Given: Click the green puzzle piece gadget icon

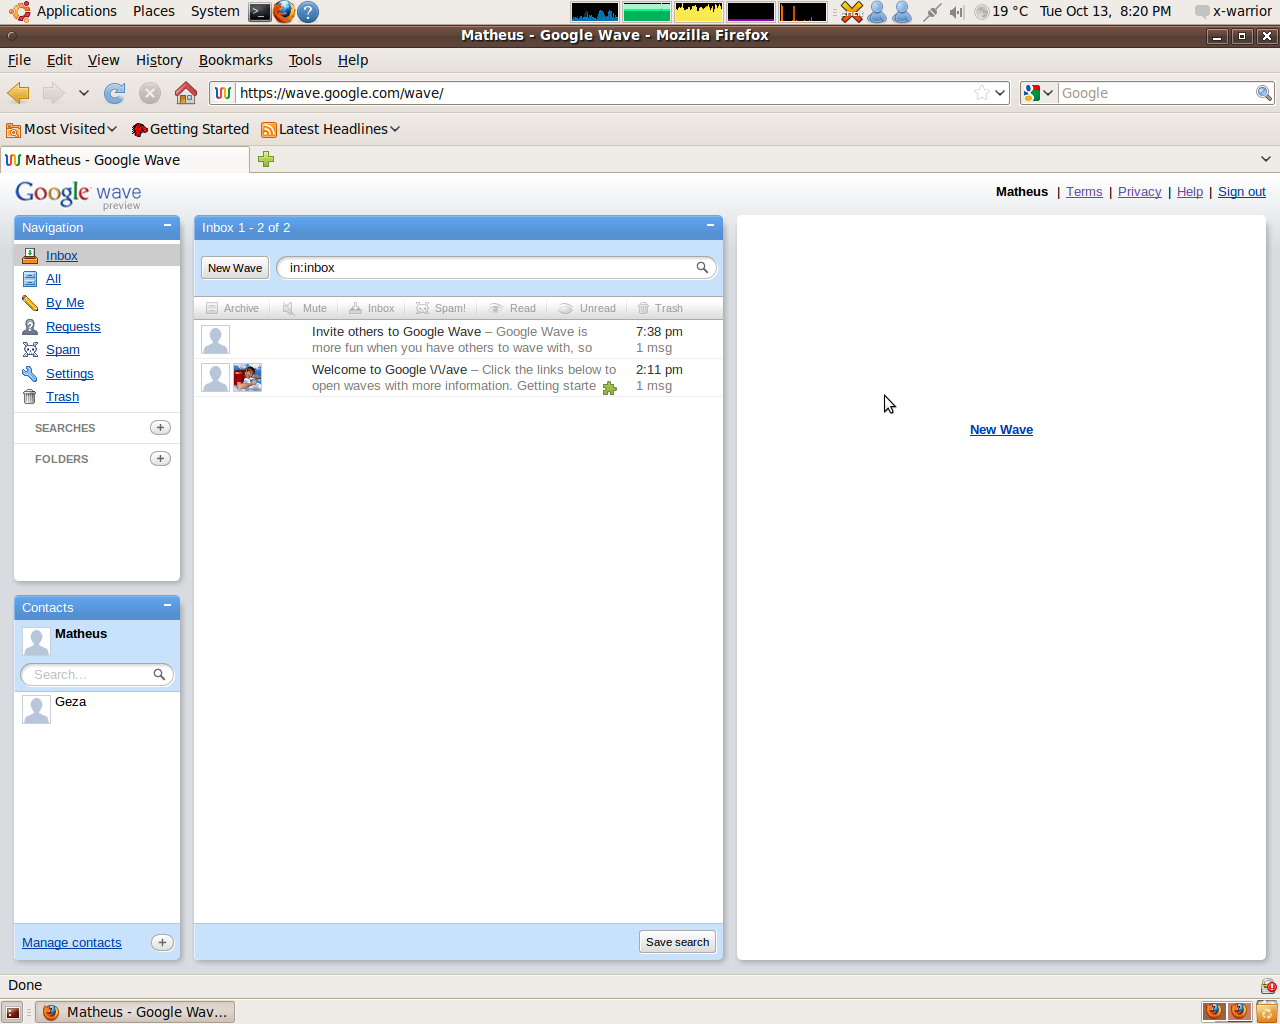Looking at the screenshot, I should point(610,388).
